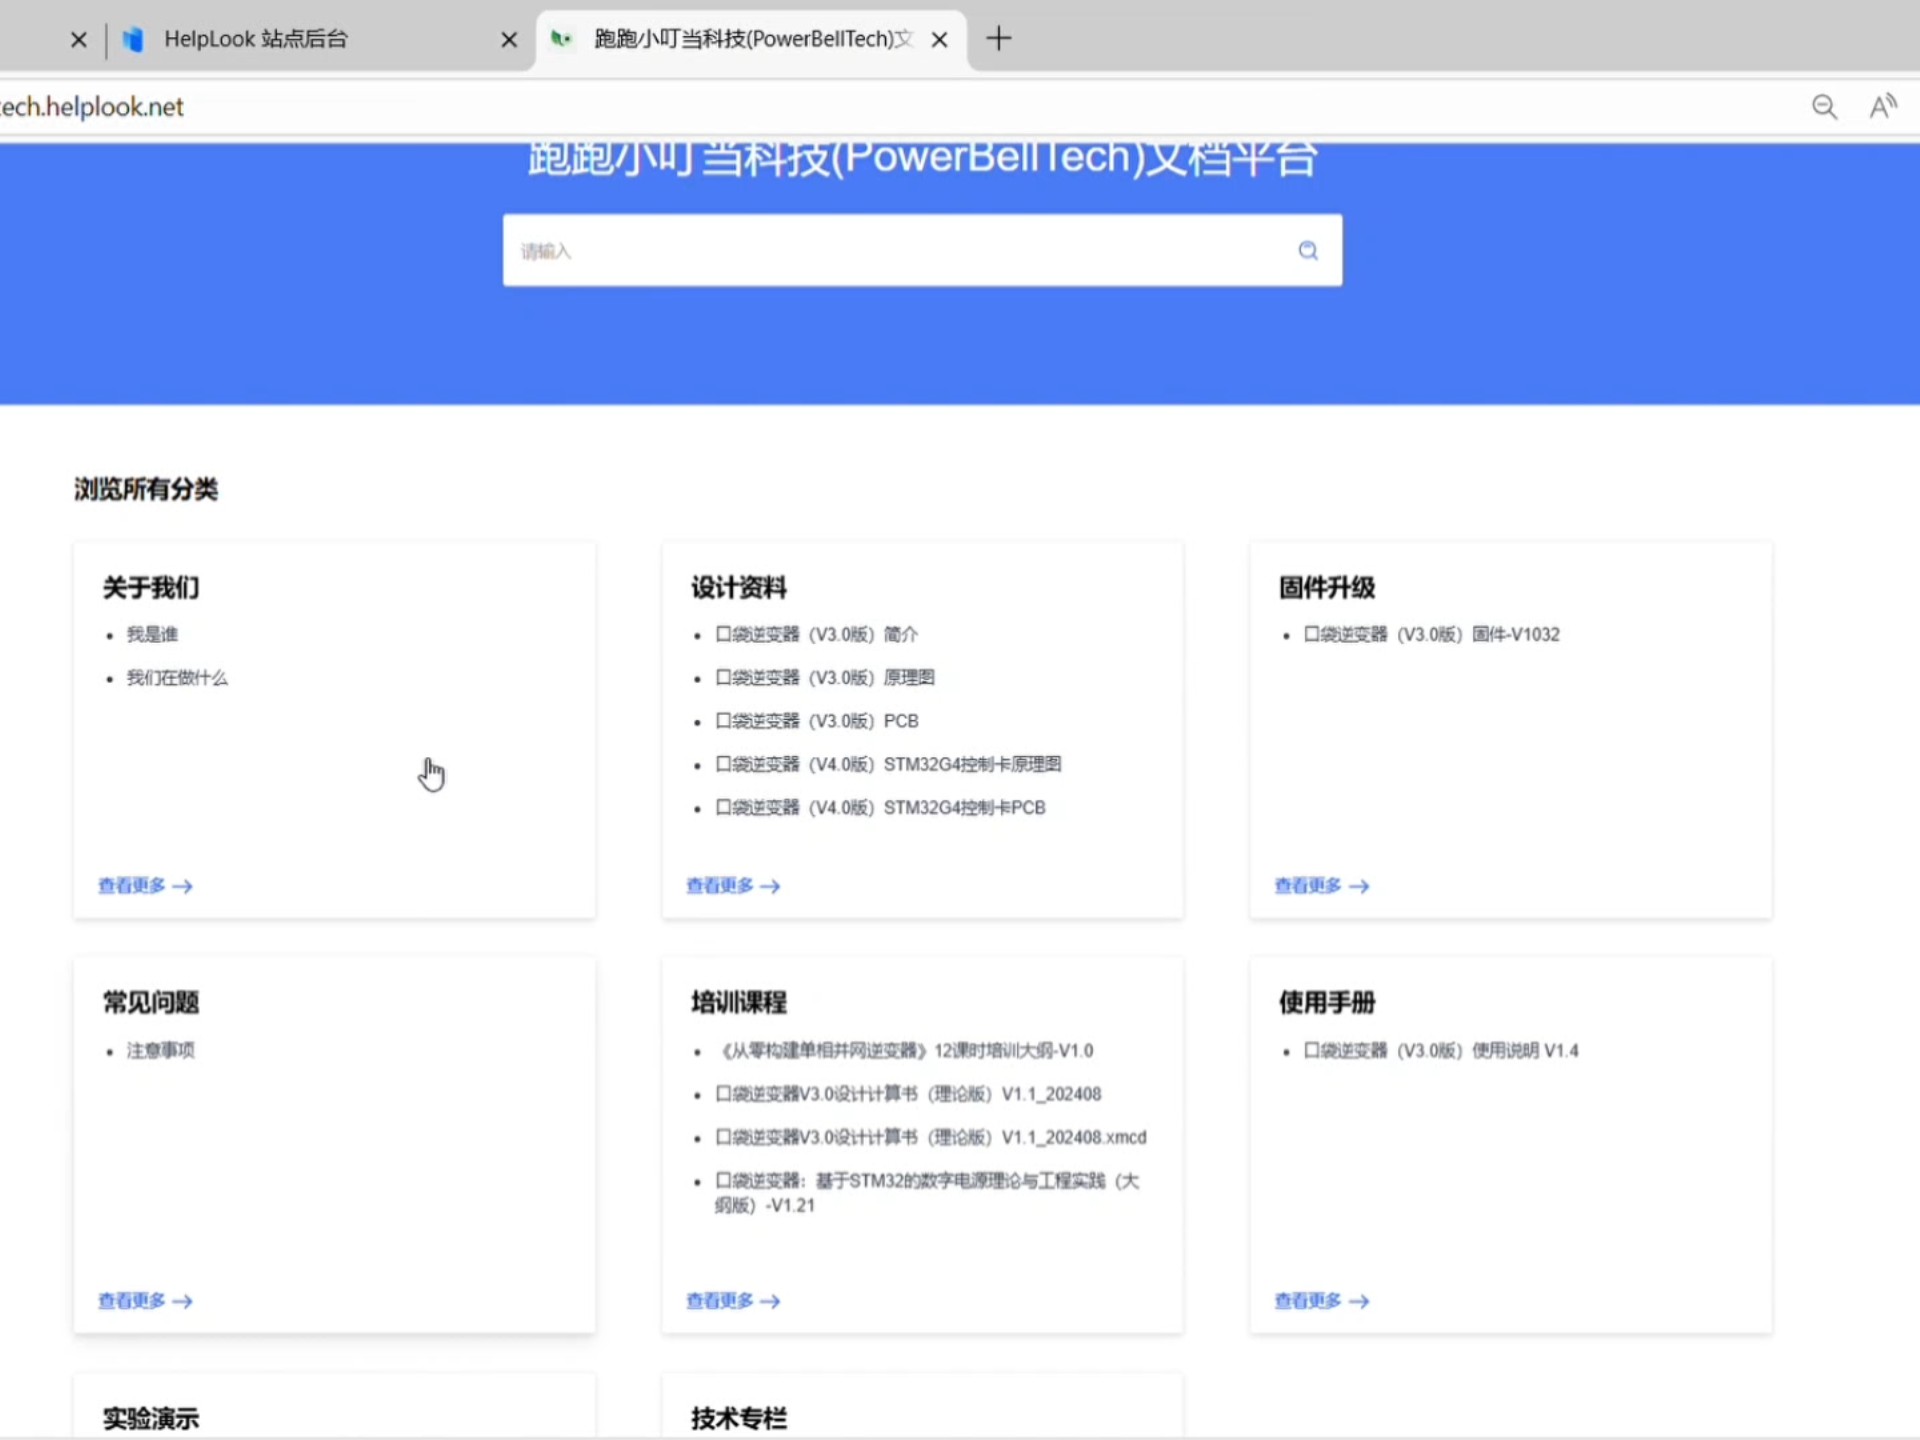The width and height of the screenshot is (1920, 1440).
Task: Open the 注意事项 article
Action: point(160,1050)
